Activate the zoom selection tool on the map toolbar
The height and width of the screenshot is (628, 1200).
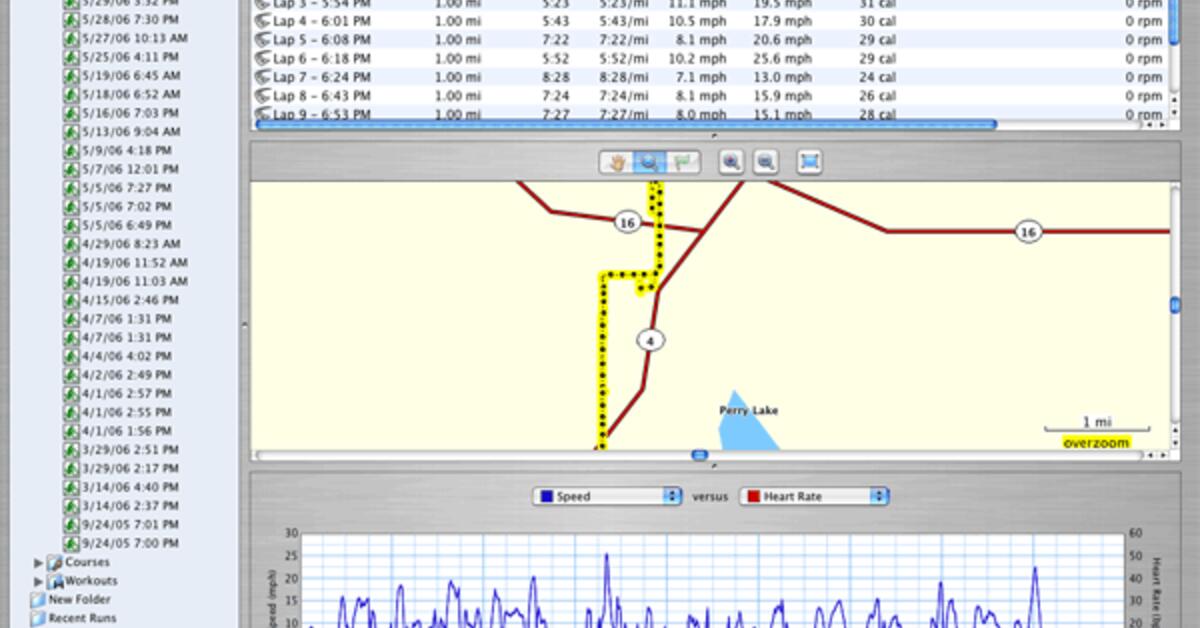pos(648,162)
